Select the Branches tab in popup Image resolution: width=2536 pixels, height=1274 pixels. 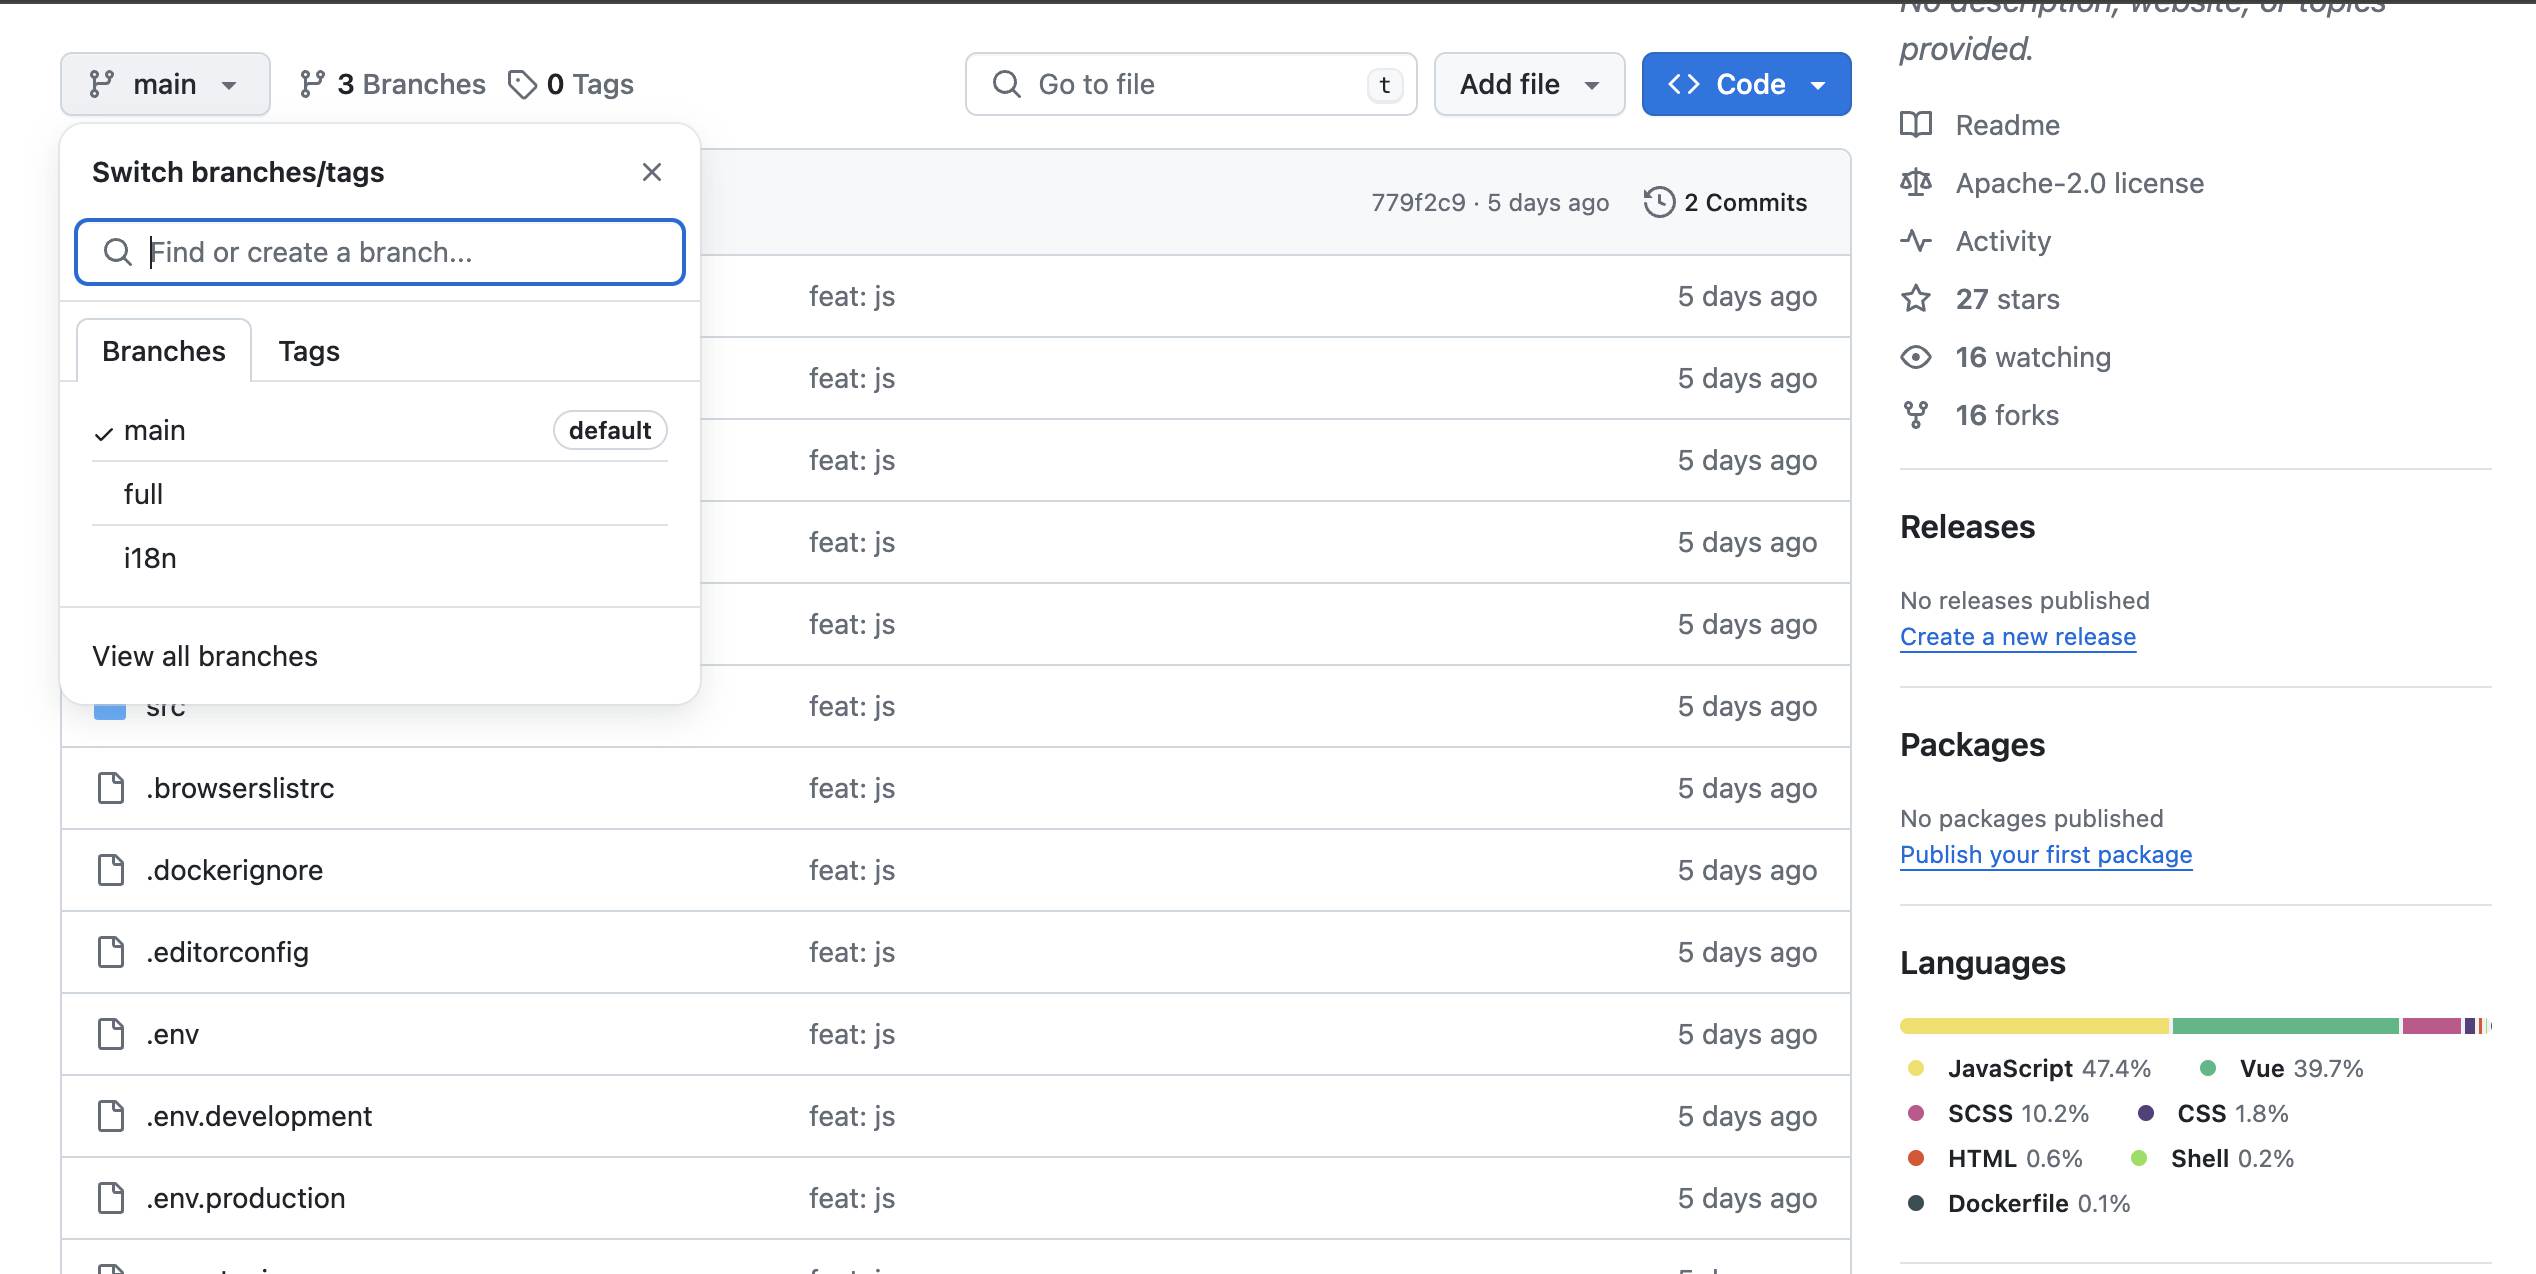[164, 351]
